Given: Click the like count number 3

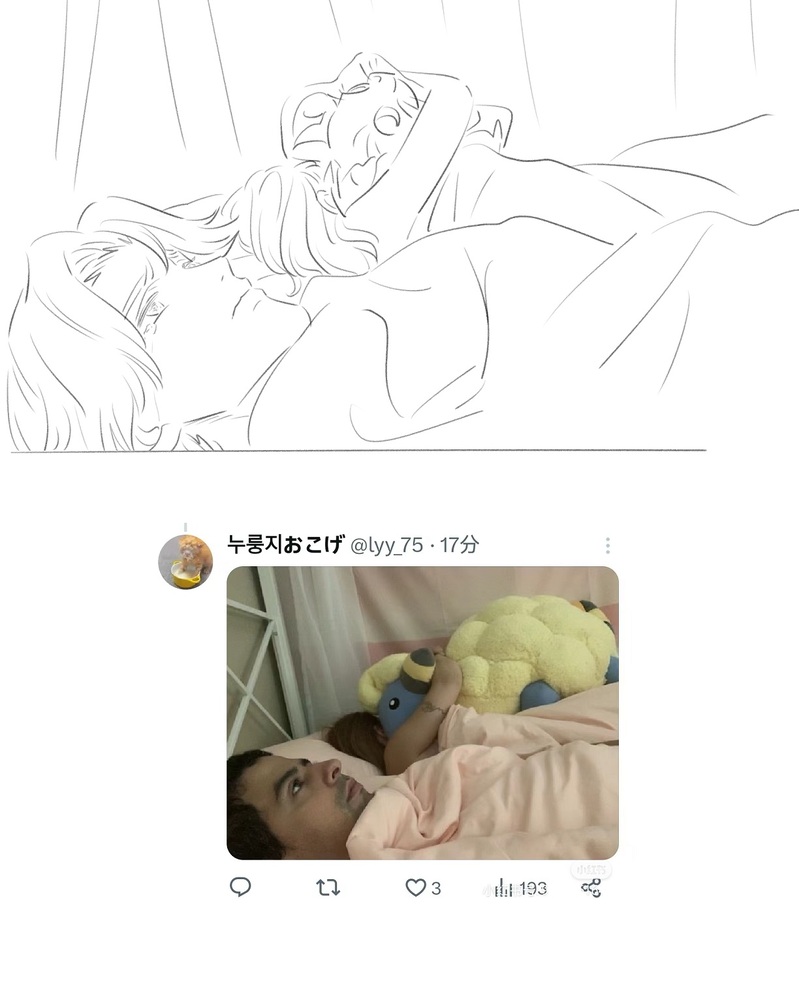Looking at the screenshot, I should click(x=436, y=888).
